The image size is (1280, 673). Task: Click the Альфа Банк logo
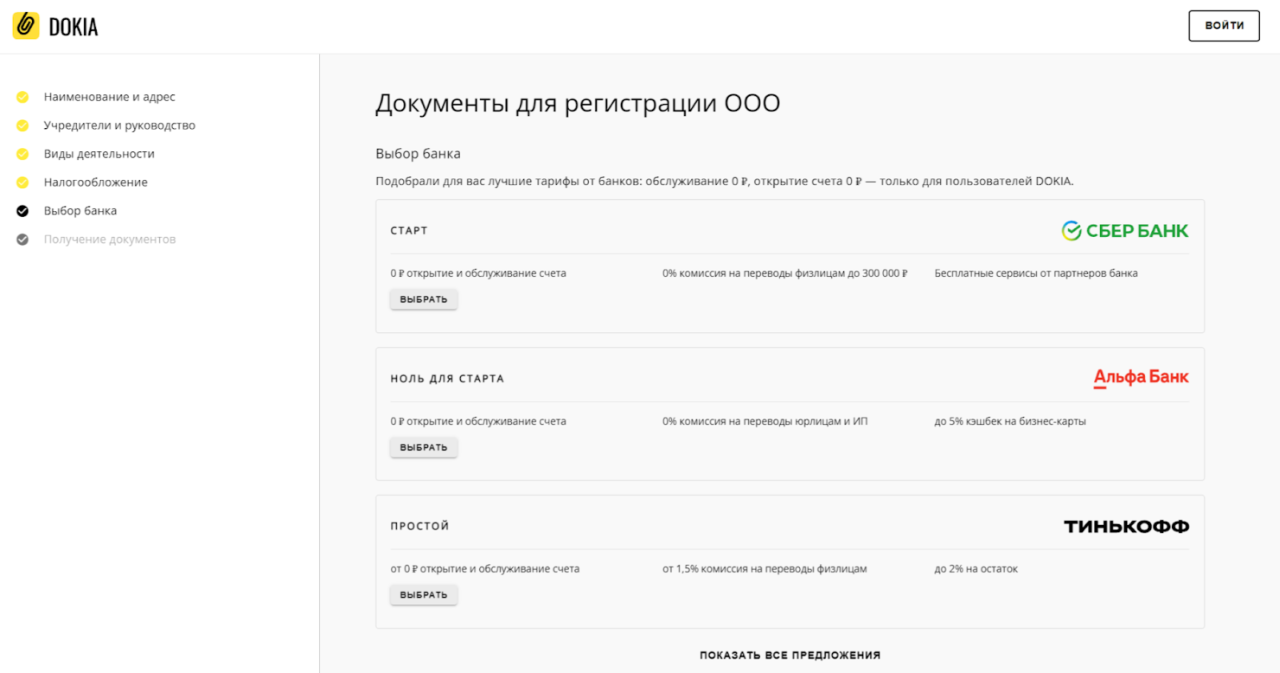coord(1141,378)
